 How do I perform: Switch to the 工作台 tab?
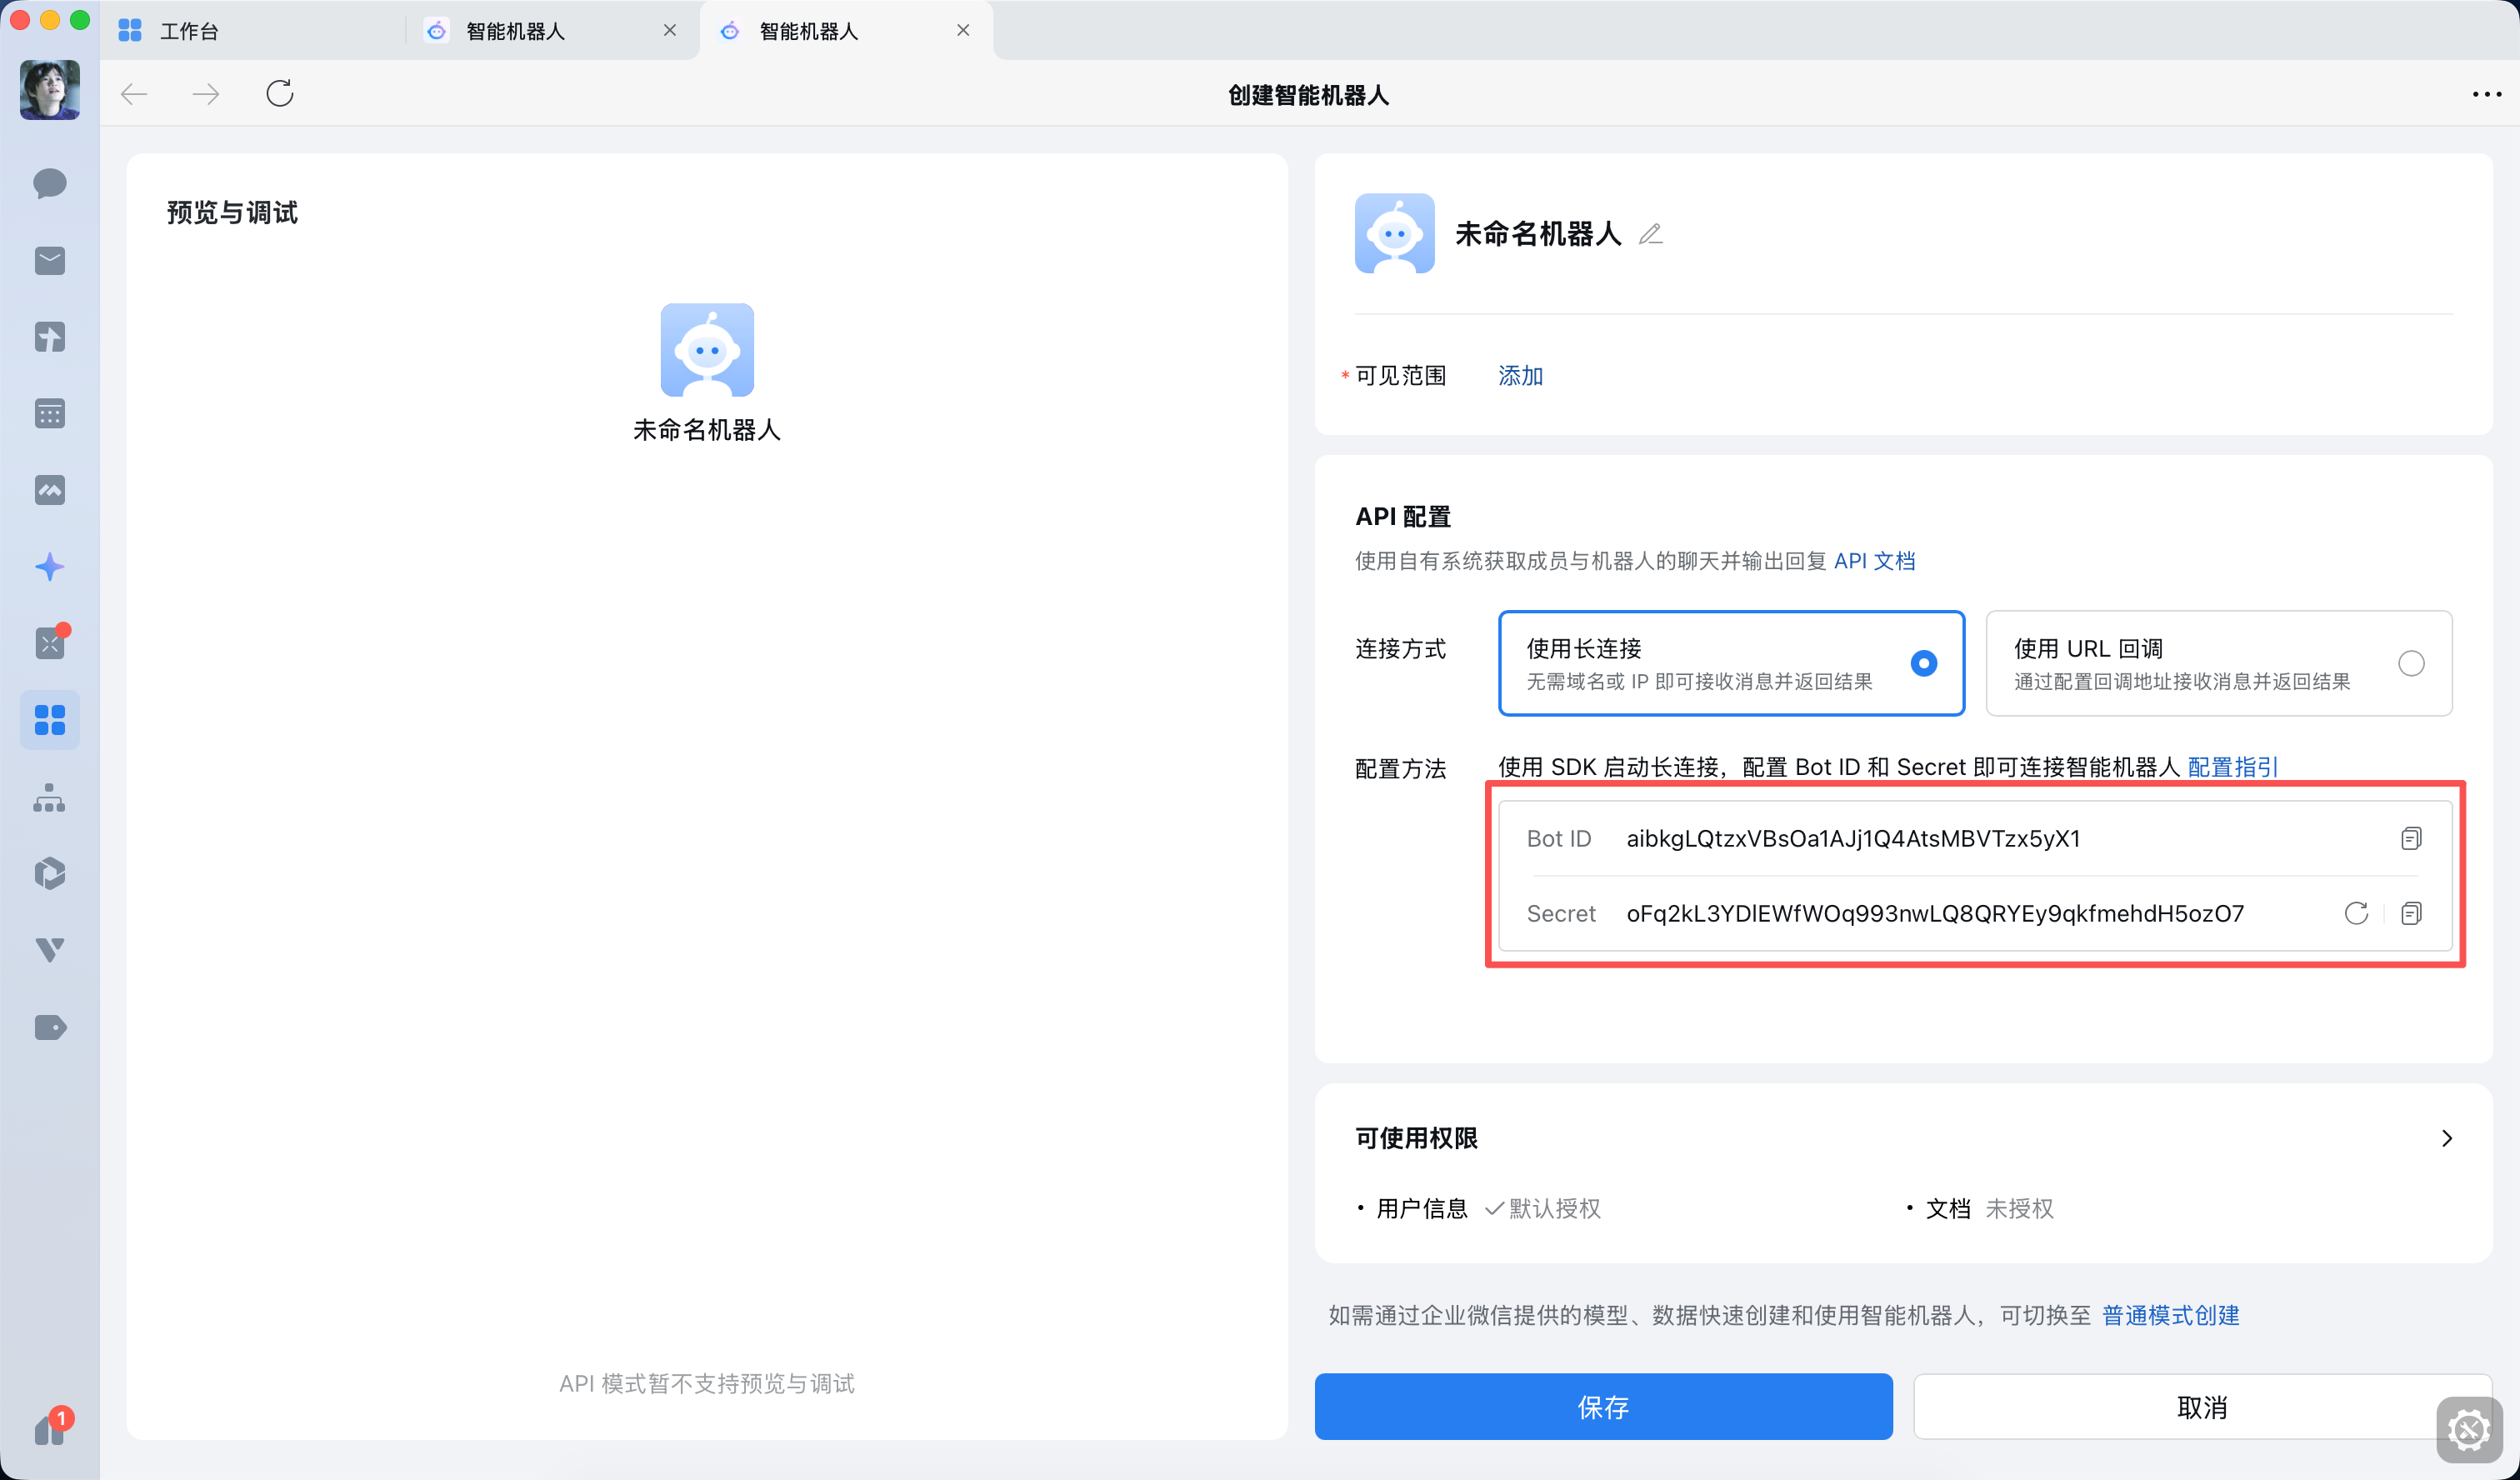pyautogui.click(x=189, y=30)
